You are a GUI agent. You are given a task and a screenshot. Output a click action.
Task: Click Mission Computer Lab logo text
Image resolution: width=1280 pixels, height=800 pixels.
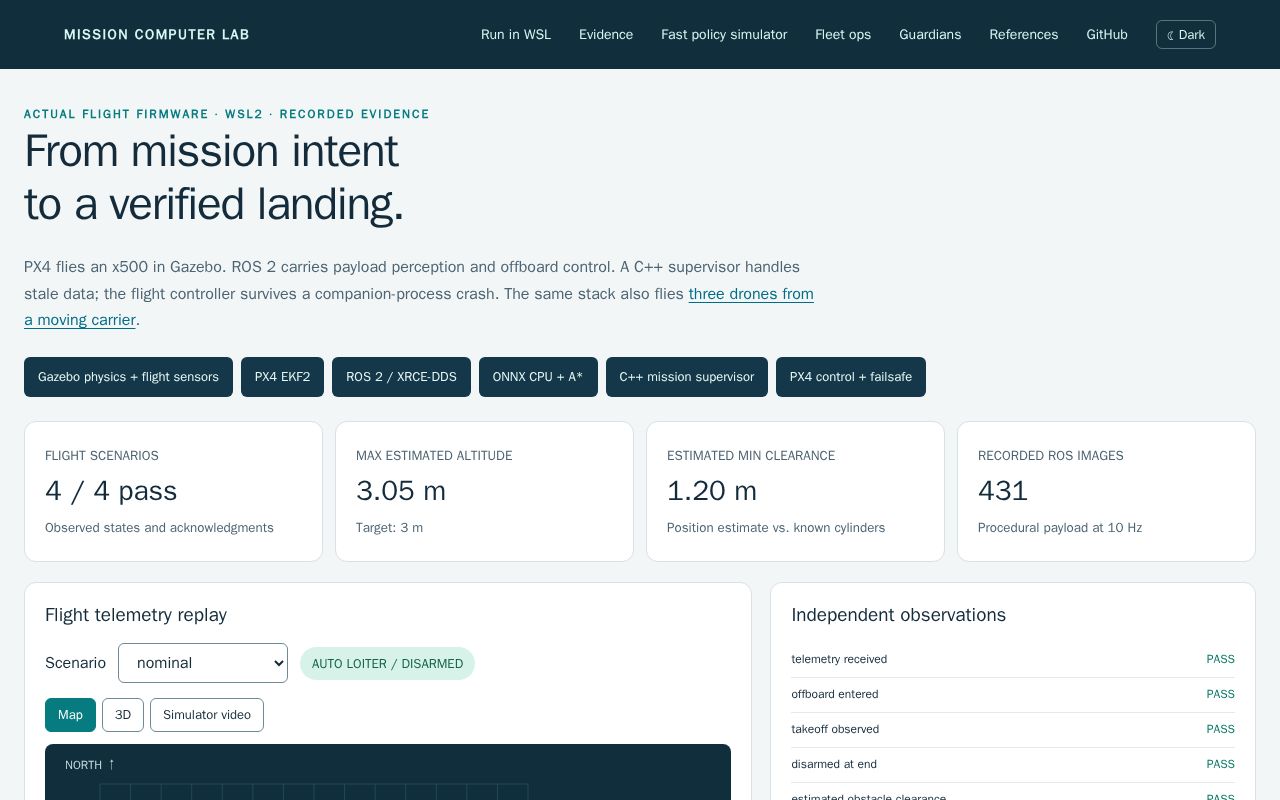[157, 34]
